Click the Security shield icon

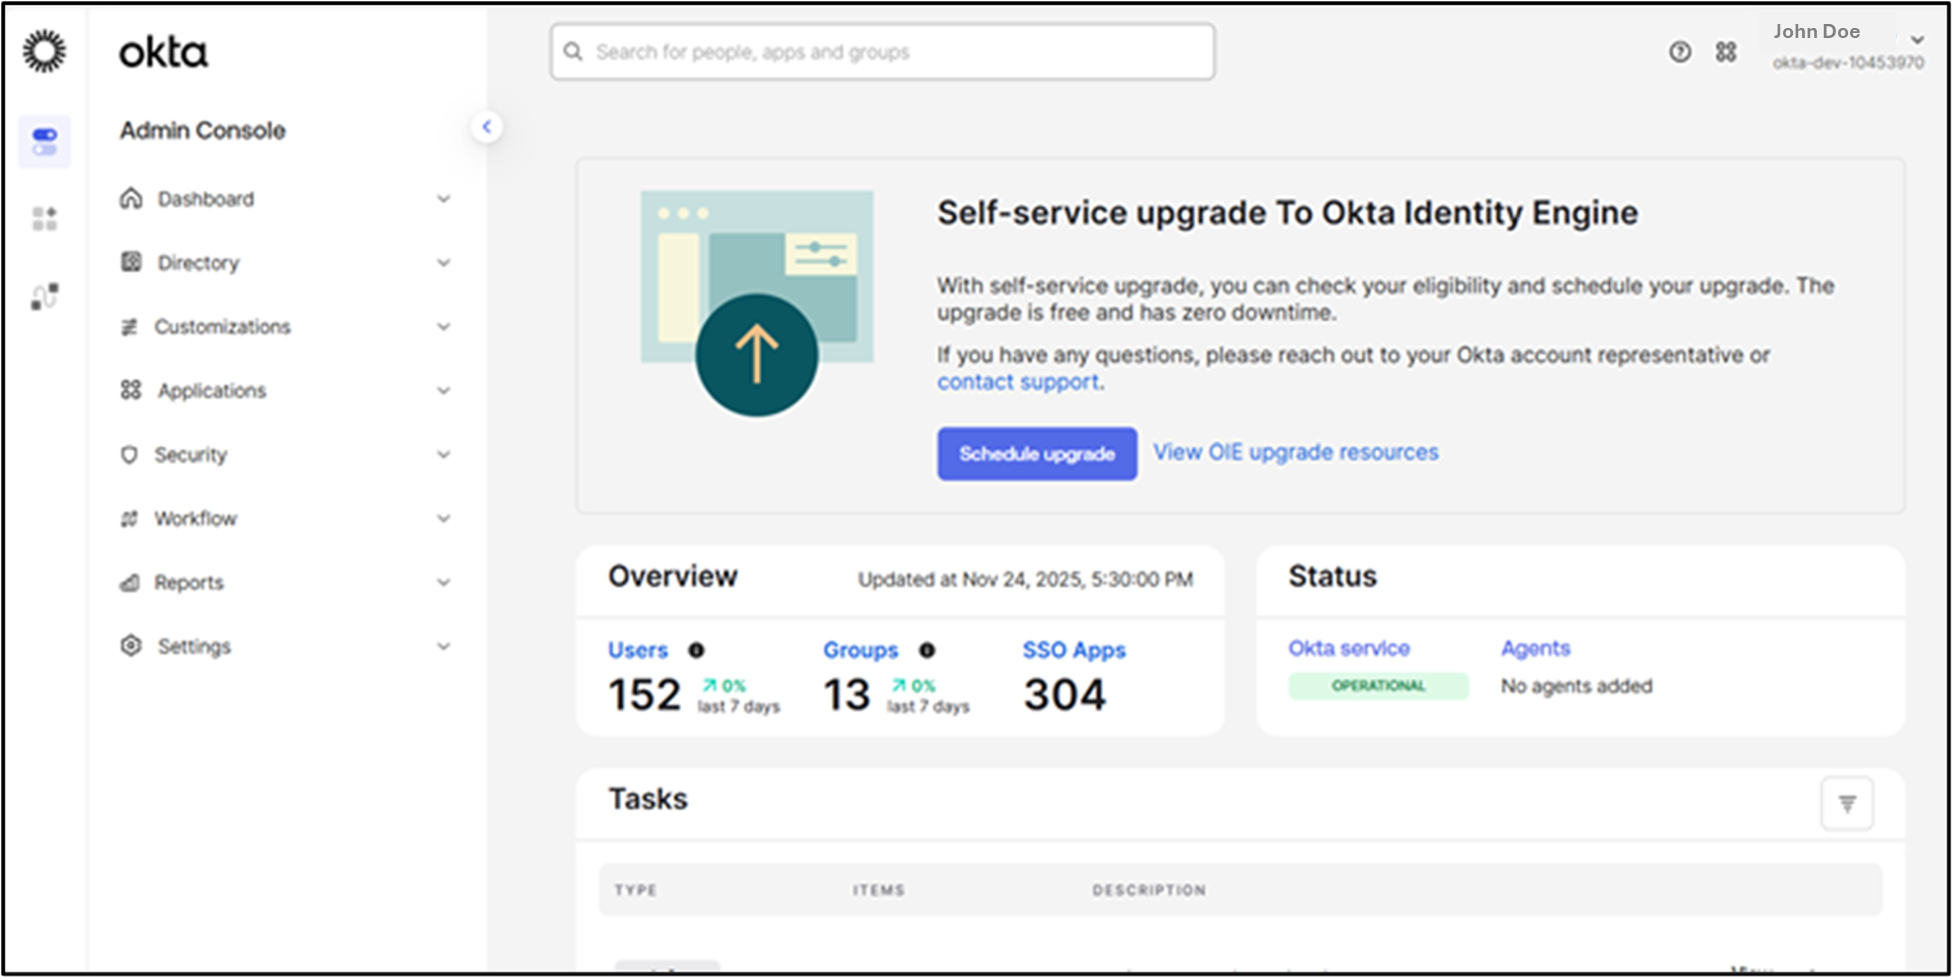pyautogui.click(x=129, y=455)
